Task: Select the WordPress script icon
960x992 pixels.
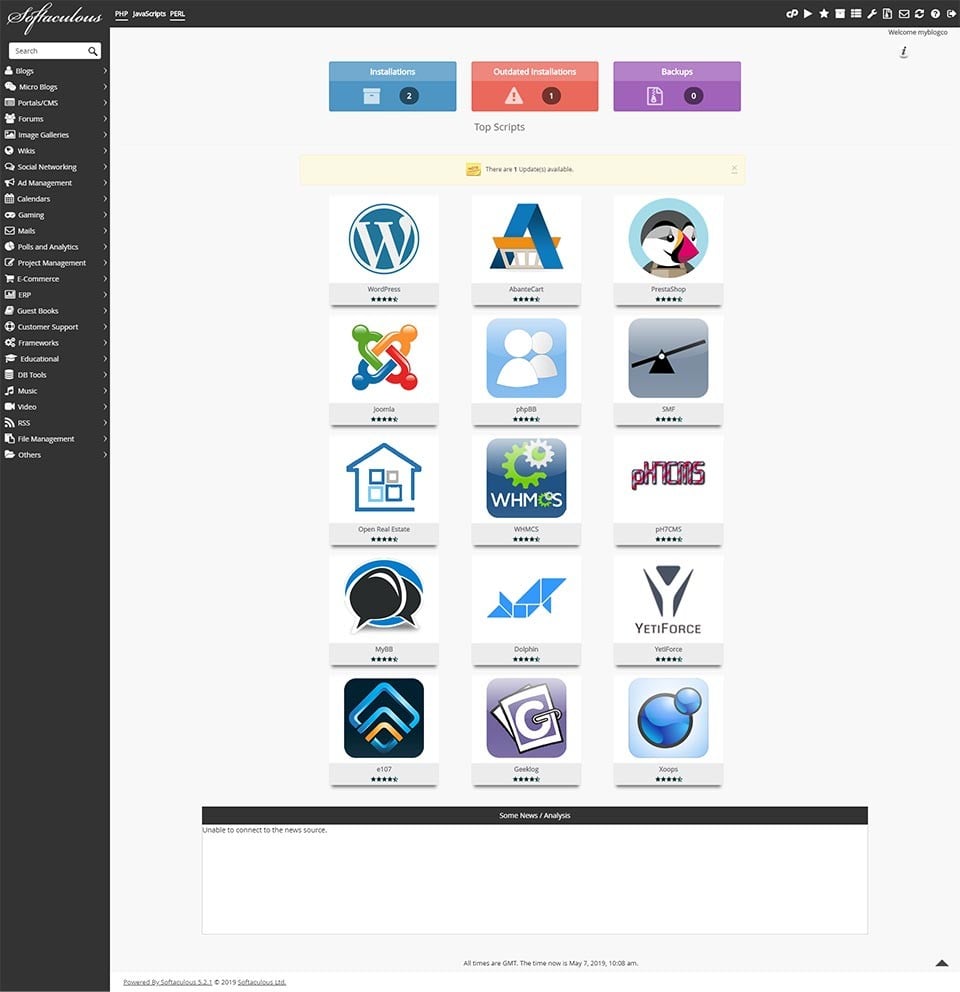Action: pos(384,238)
